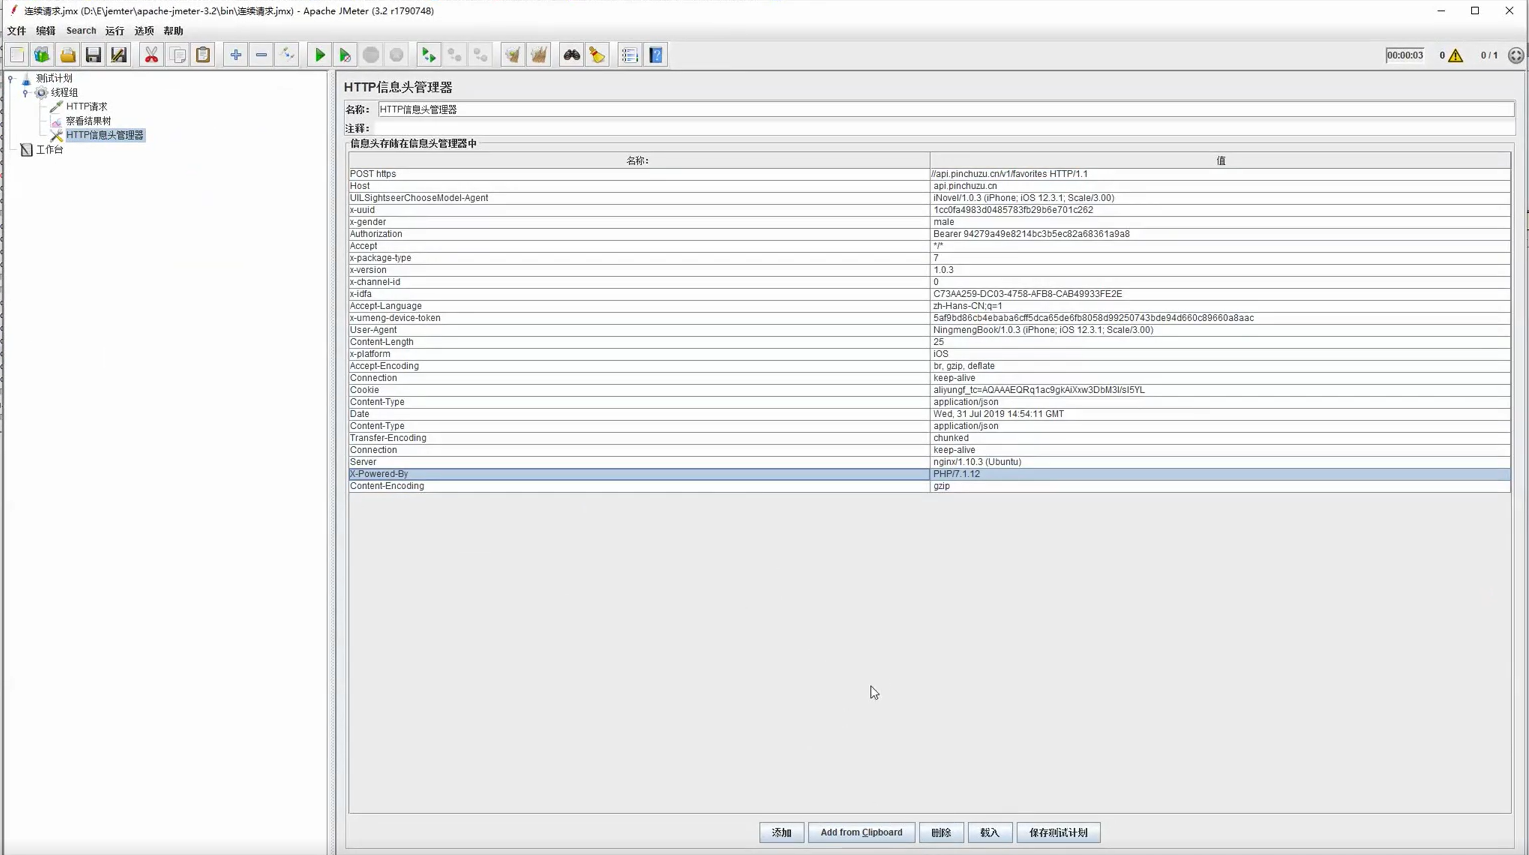Open the 文件 menu

(17, 31)
